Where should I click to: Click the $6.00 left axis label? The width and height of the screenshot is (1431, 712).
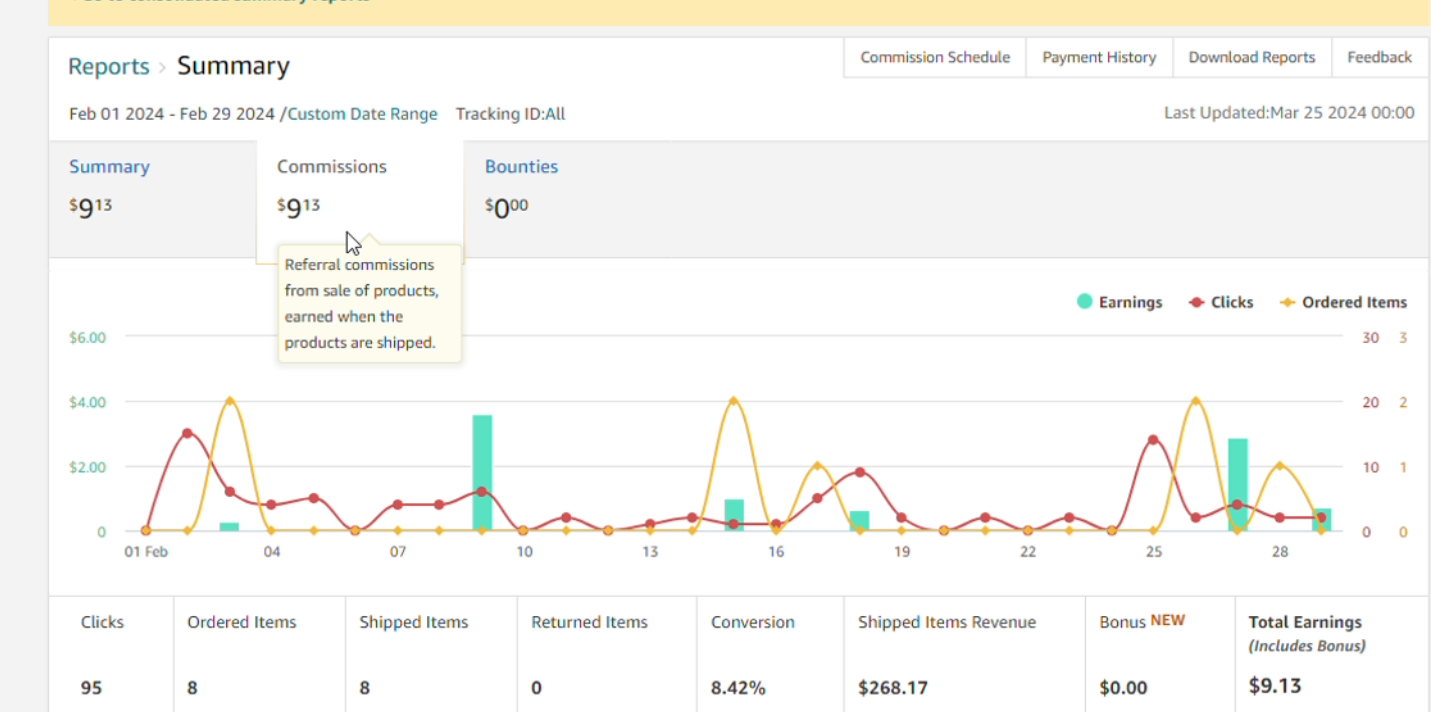[x=87, y=337]
